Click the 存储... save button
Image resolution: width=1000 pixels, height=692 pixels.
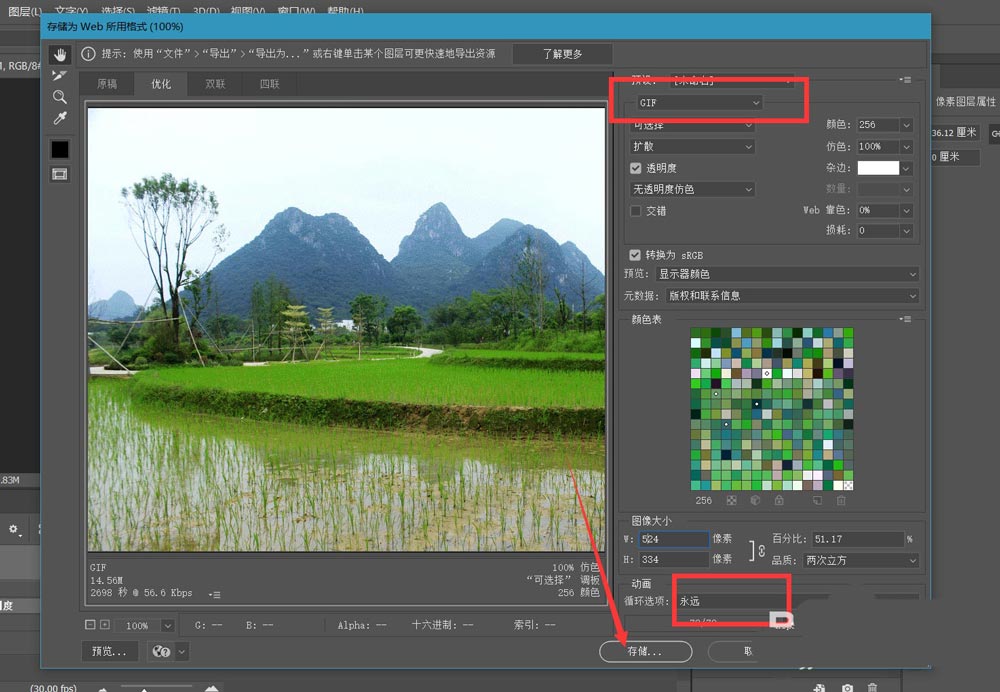pos(645,651)
